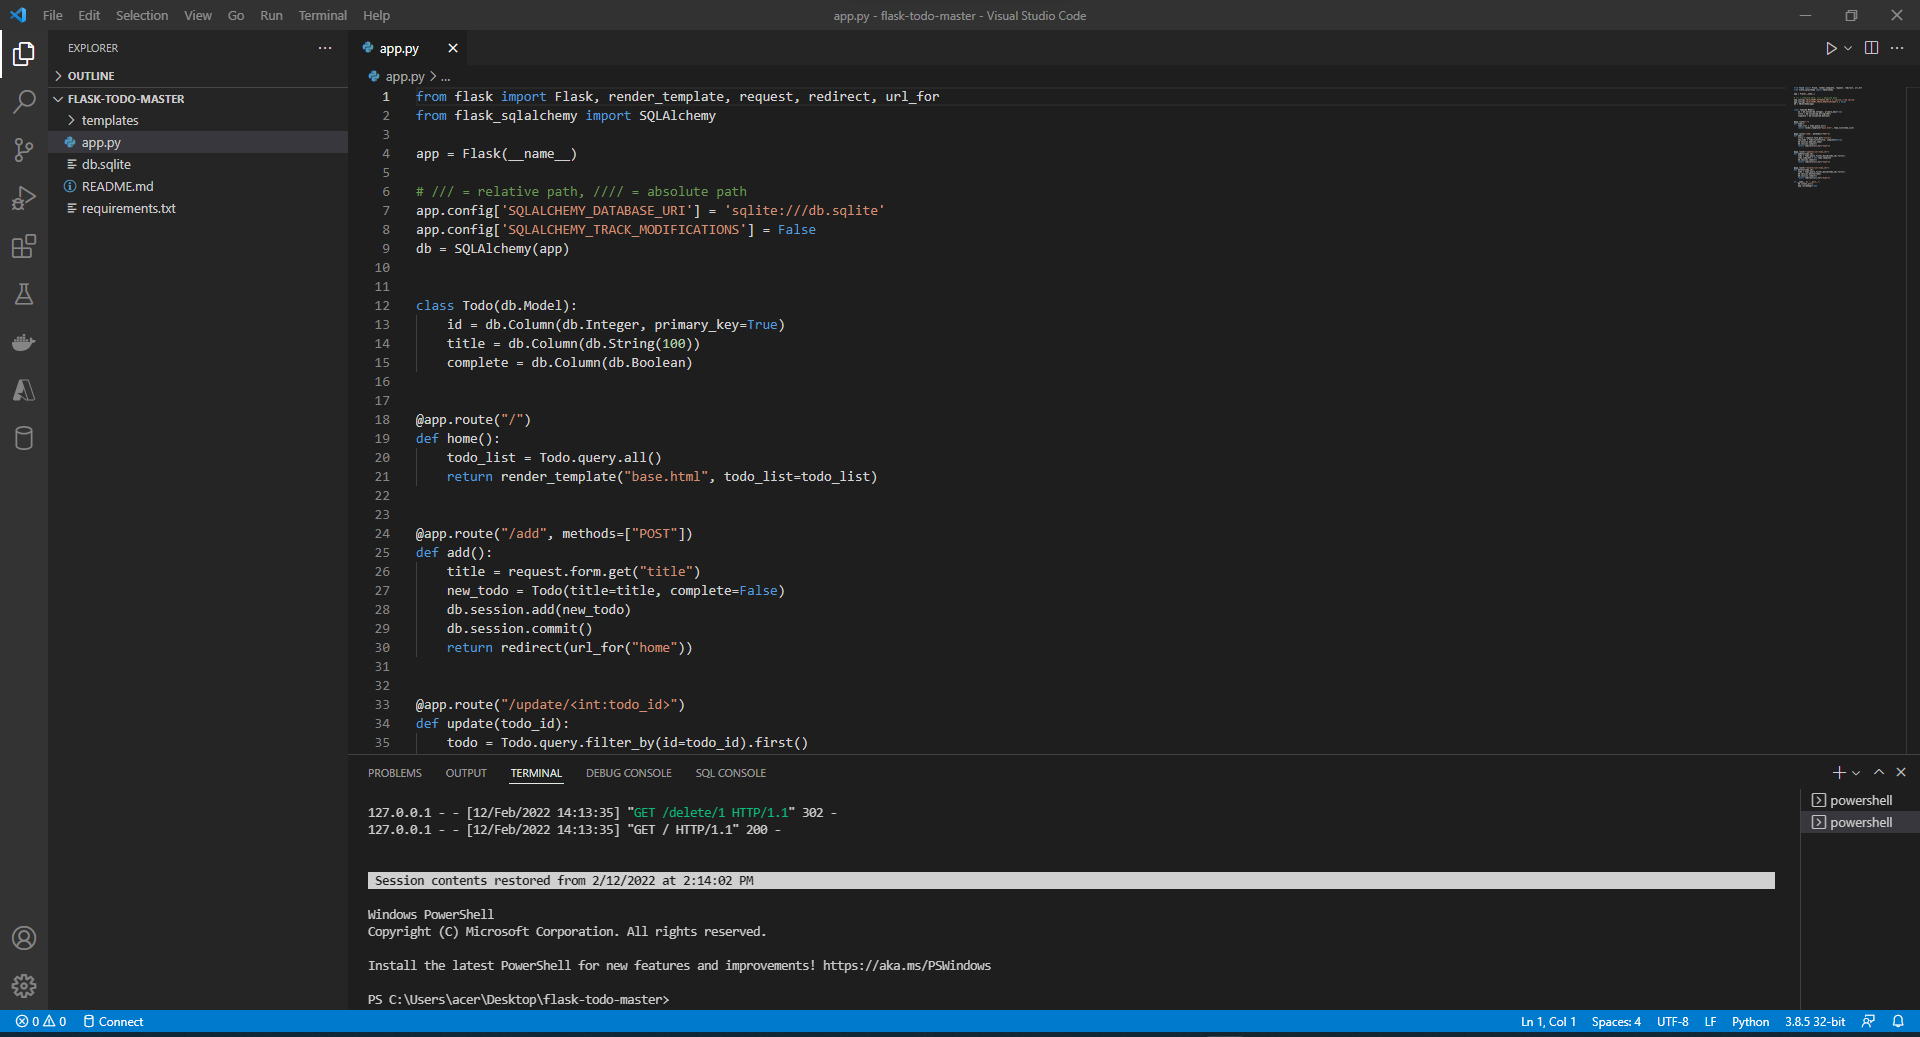Click the Run Python File play button
The height and width of the screenshot is (1037, 1920).
click(1831, 48)
